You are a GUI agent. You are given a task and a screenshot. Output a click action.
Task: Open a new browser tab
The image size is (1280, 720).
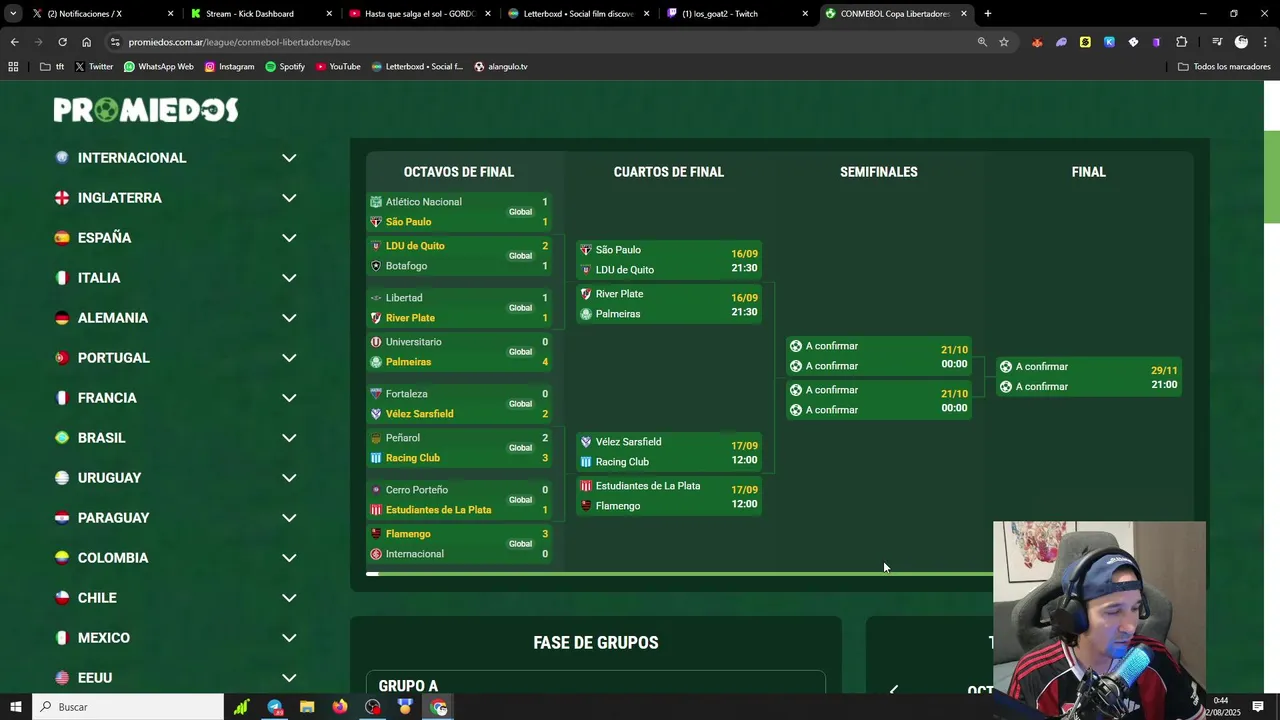coord(988,14)
